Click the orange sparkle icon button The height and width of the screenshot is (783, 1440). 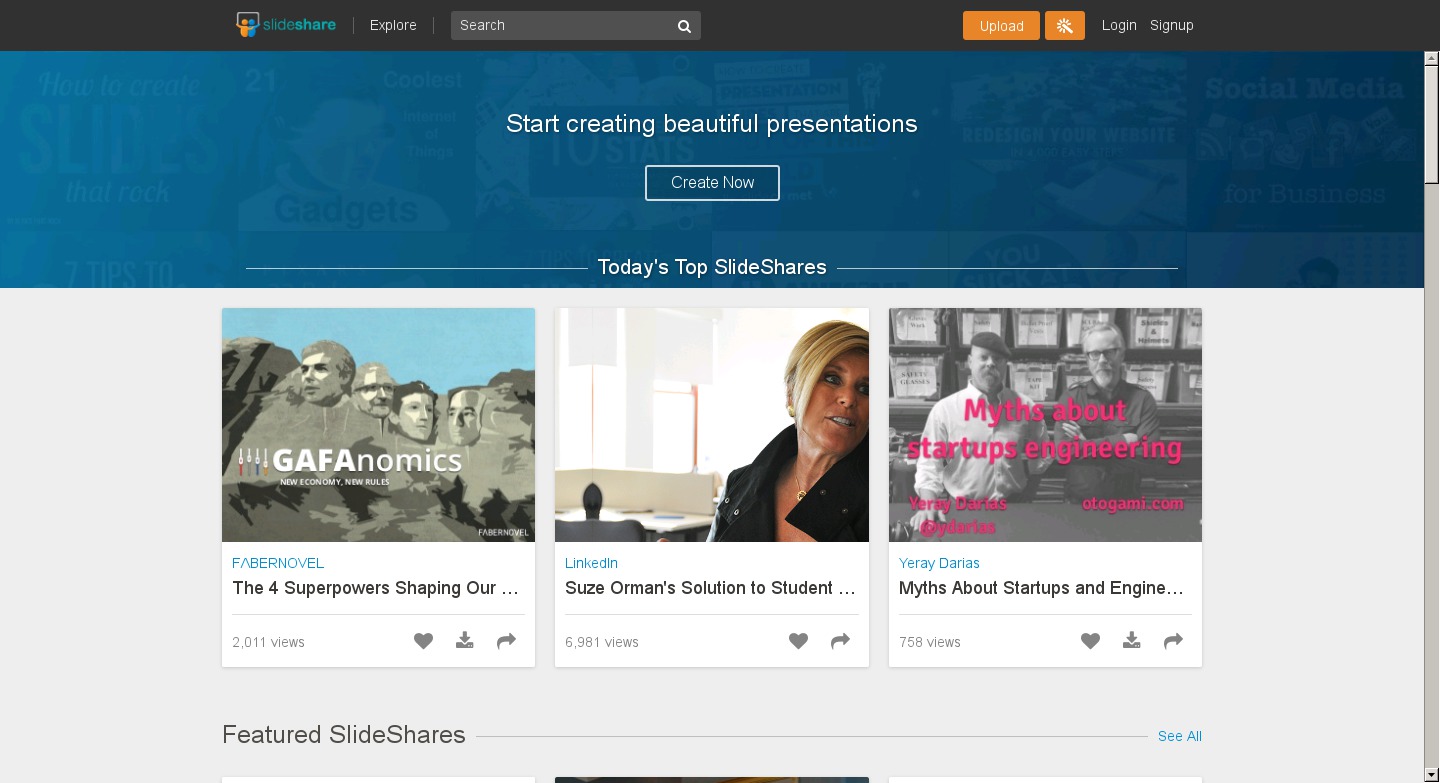coord(1064,26)
